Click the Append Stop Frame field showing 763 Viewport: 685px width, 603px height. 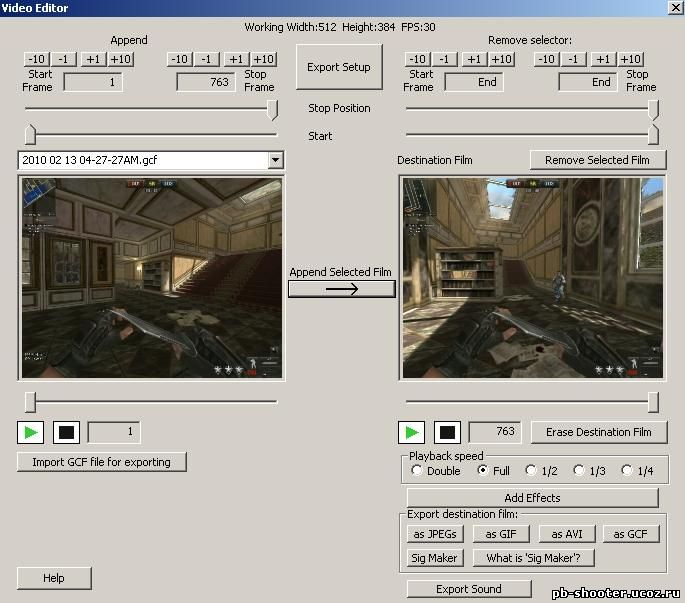tap(206, 82)
